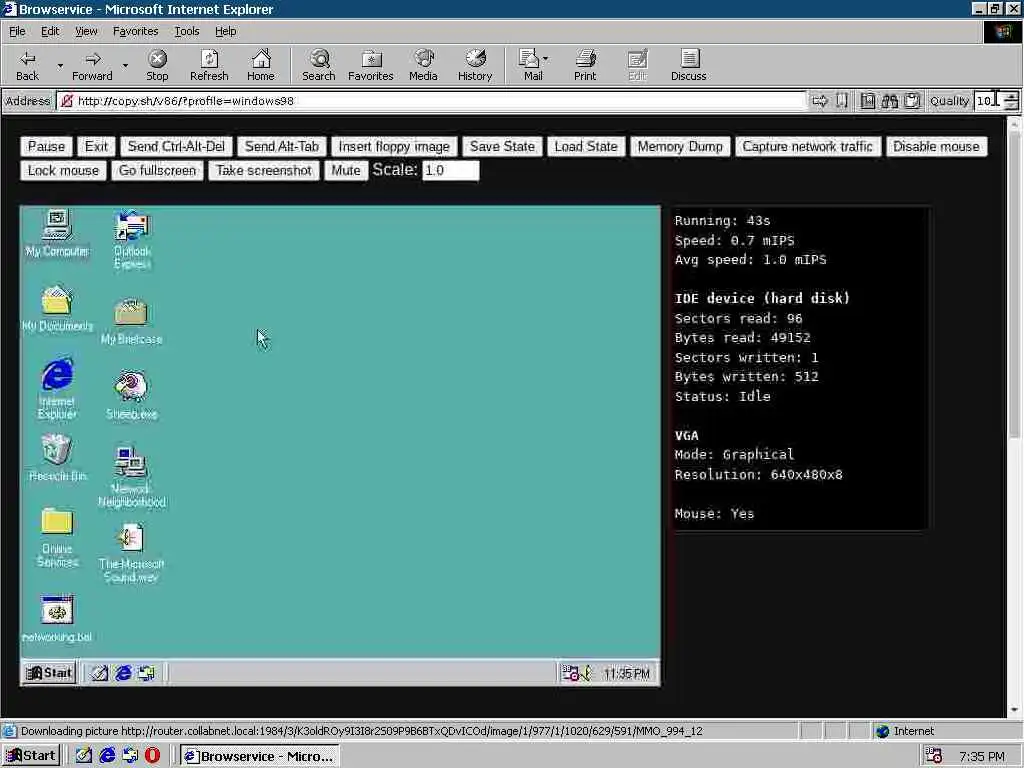Expand the Mail dropdown arrow

(546, 59)
